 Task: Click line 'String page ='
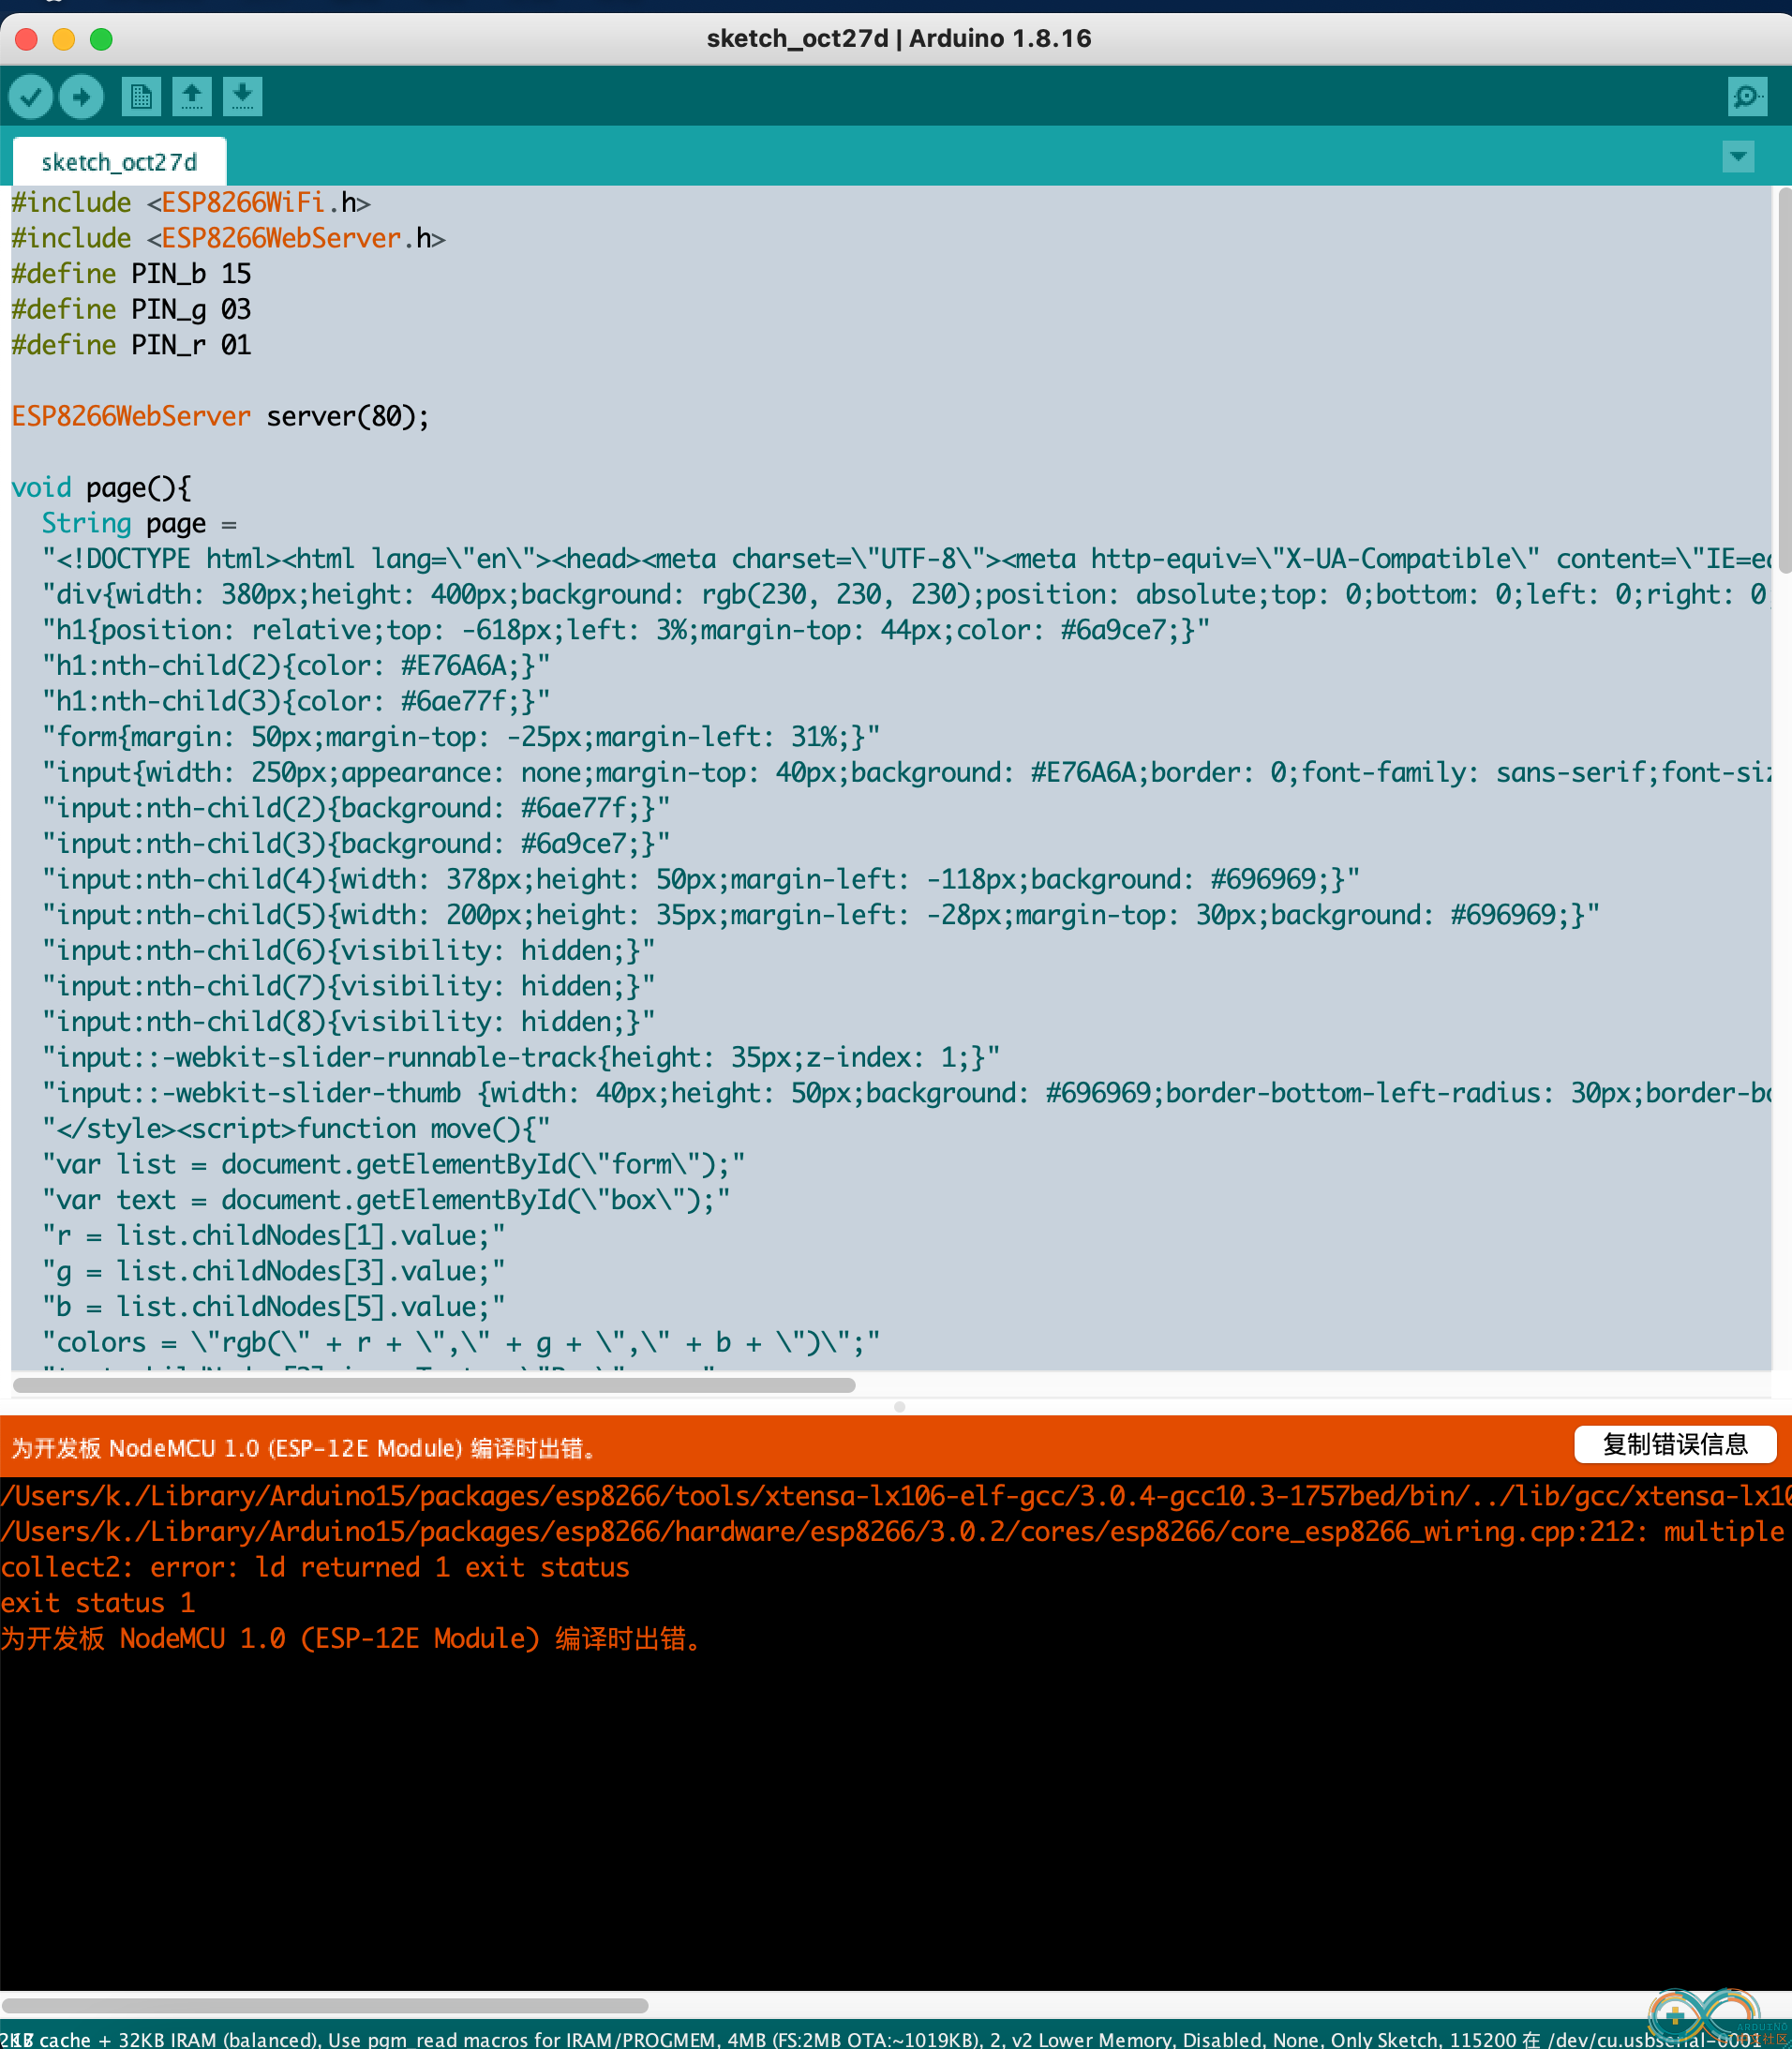pos(139,524)
